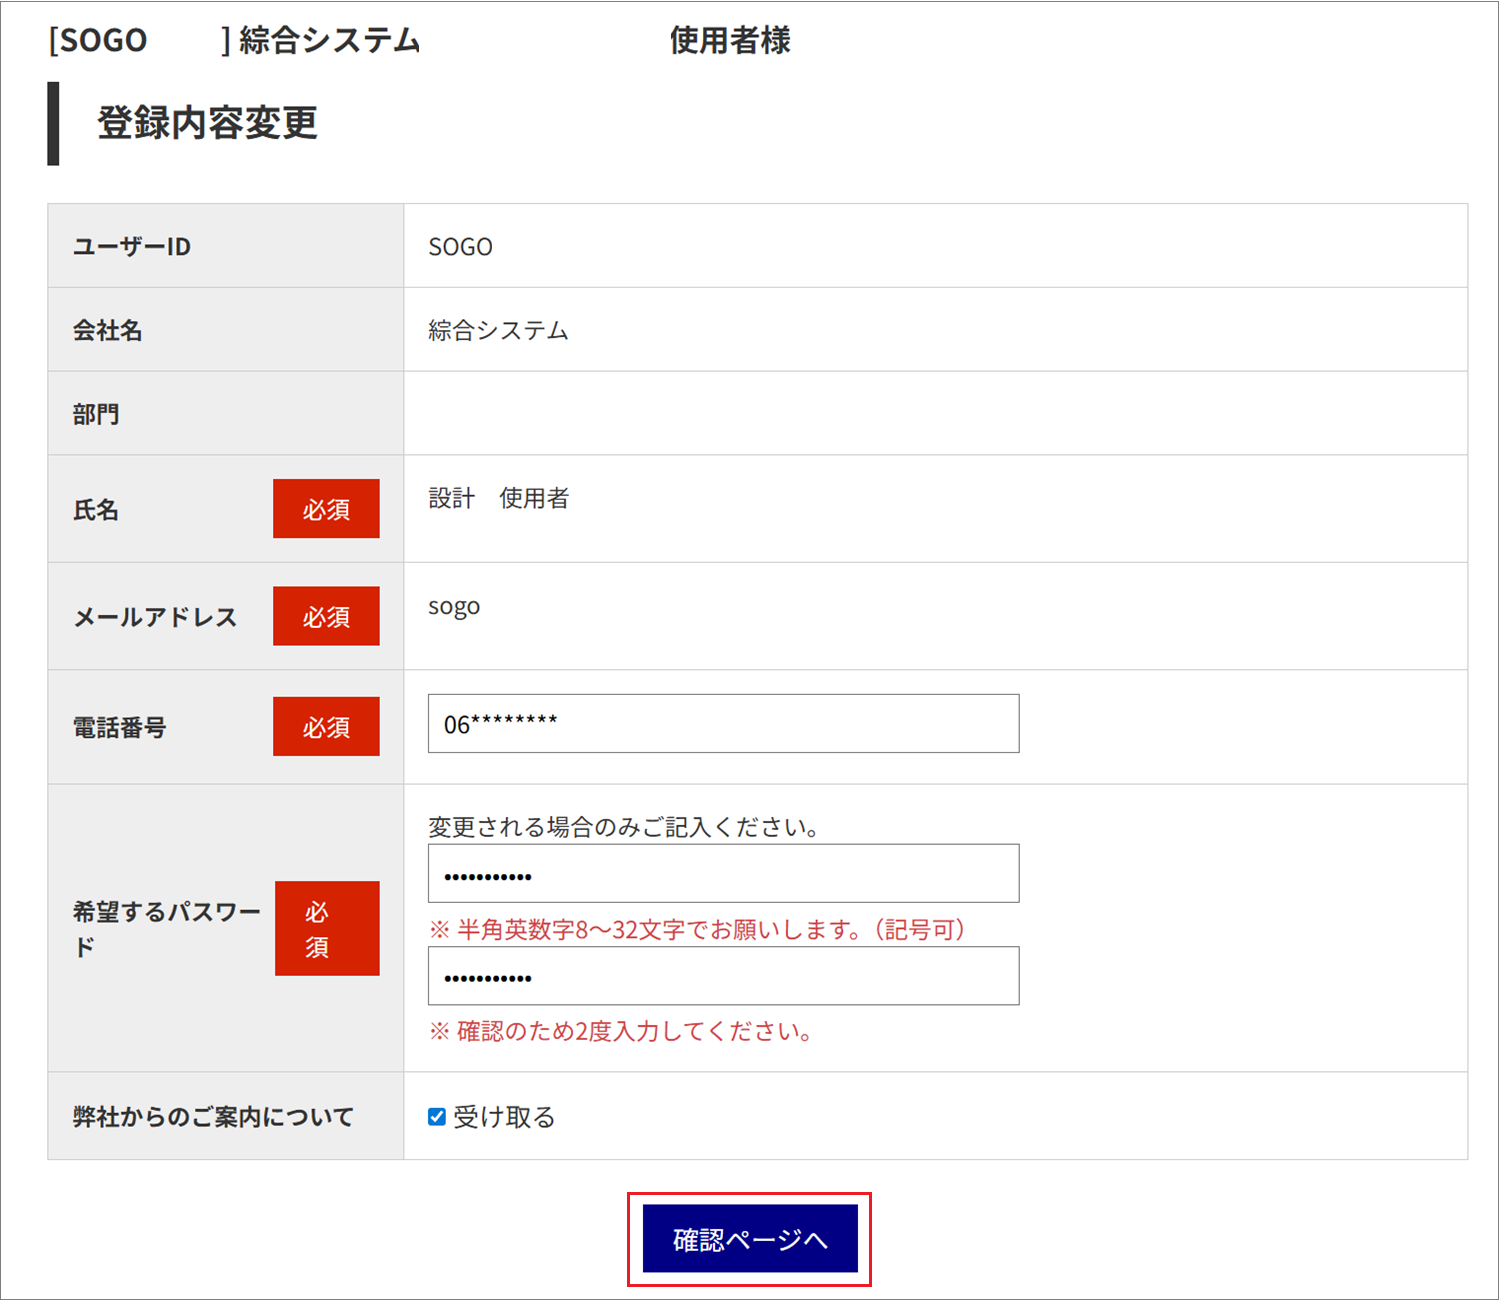Click the empty 部門 value cell
1500x1302 pixels.
click(x=935, y=414)
